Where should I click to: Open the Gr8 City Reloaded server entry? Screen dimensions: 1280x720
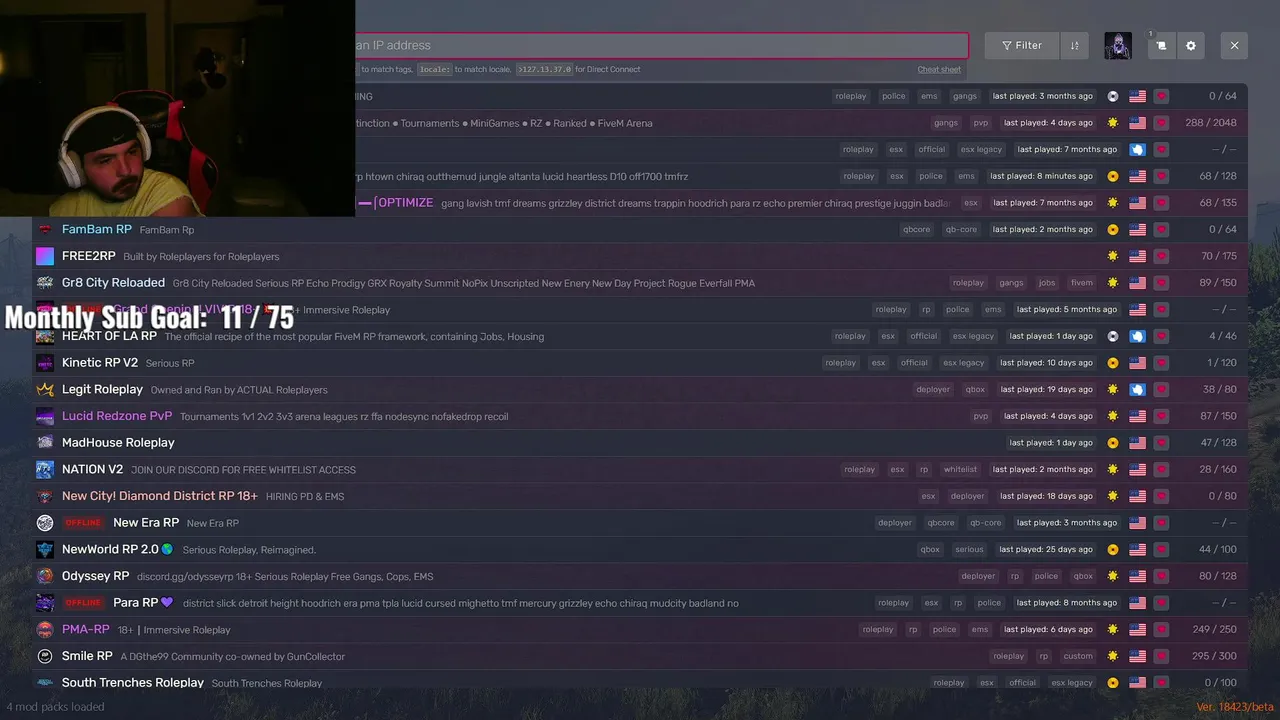click(640, 283)
